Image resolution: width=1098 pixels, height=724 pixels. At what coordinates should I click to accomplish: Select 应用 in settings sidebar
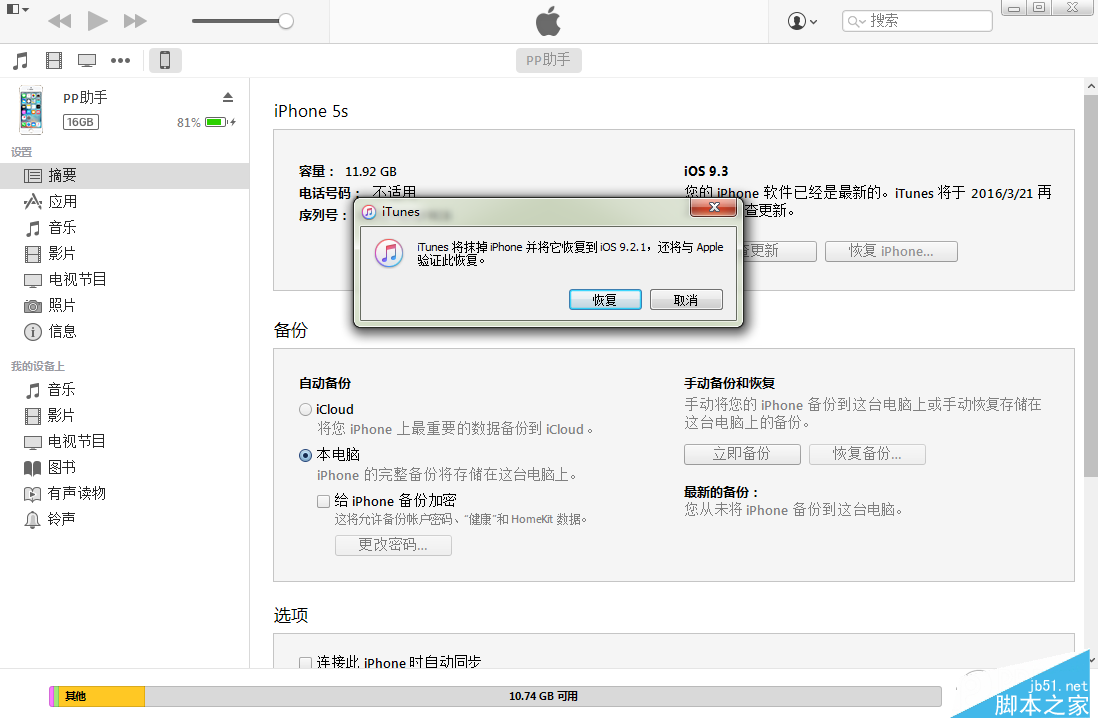125,202
